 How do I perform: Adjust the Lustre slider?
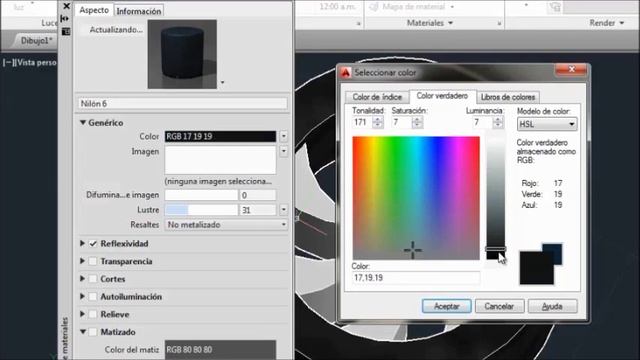click(x=201, y=210)
